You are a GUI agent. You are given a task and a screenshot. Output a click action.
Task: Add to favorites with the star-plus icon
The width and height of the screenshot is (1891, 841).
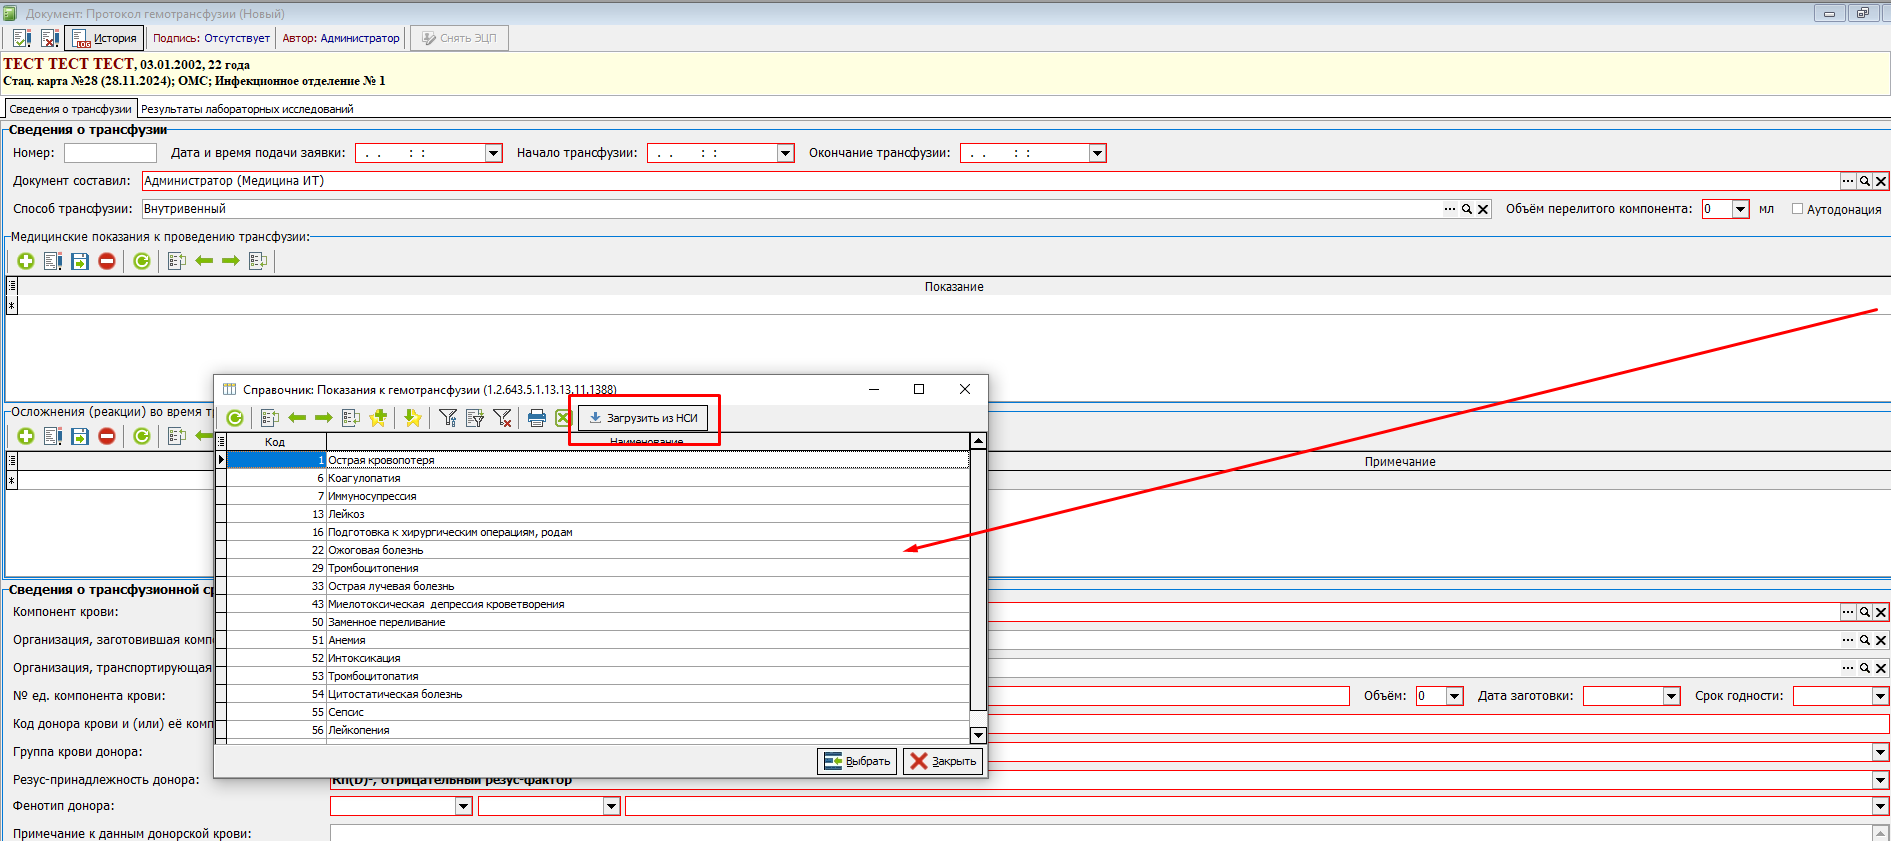pyautogui.click(x=378, y=418)
